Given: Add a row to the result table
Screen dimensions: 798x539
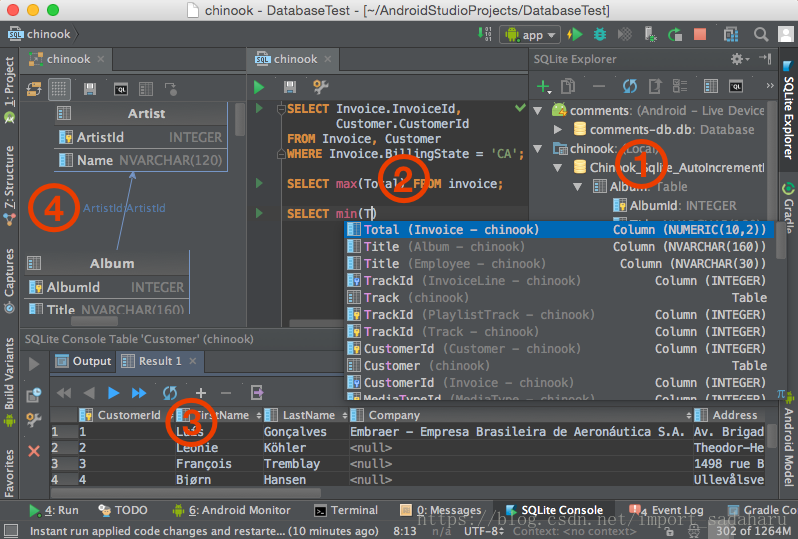Looking at the screenshot, I should click(x=201, y=393).
